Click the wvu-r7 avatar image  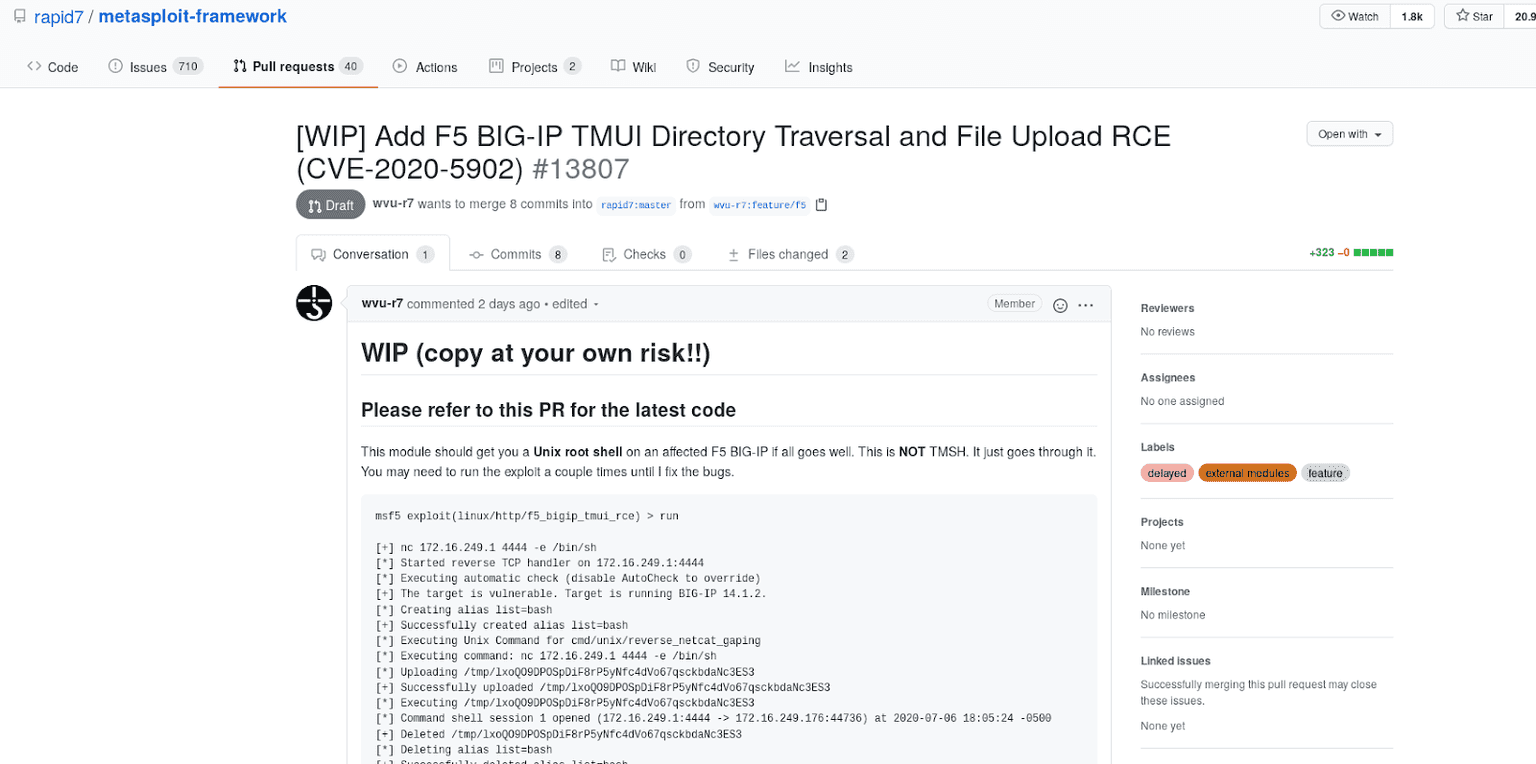314,303
